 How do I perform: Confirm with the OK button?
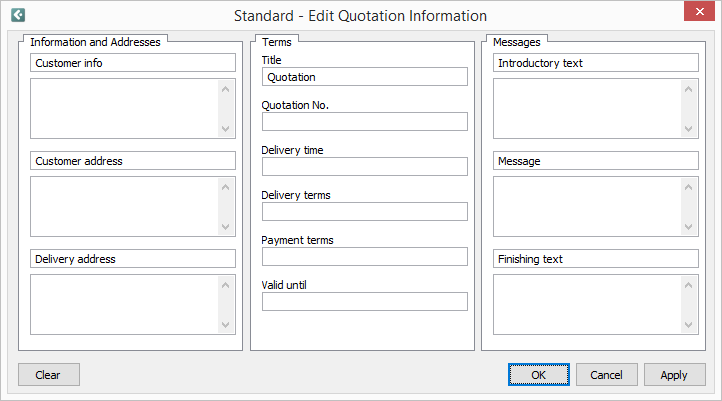(538, 375)
